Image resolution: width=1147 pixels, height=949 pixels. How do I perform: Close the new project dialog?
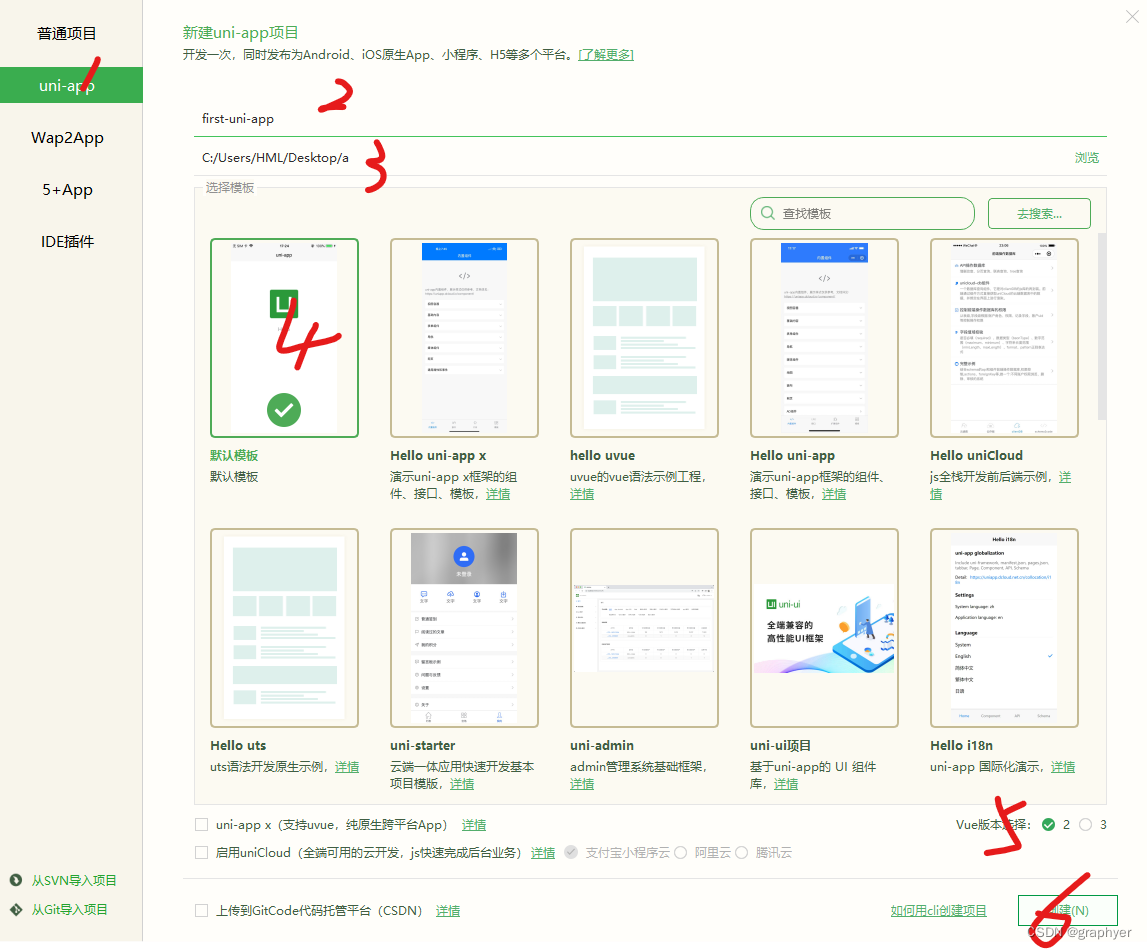coord(1132,16)
